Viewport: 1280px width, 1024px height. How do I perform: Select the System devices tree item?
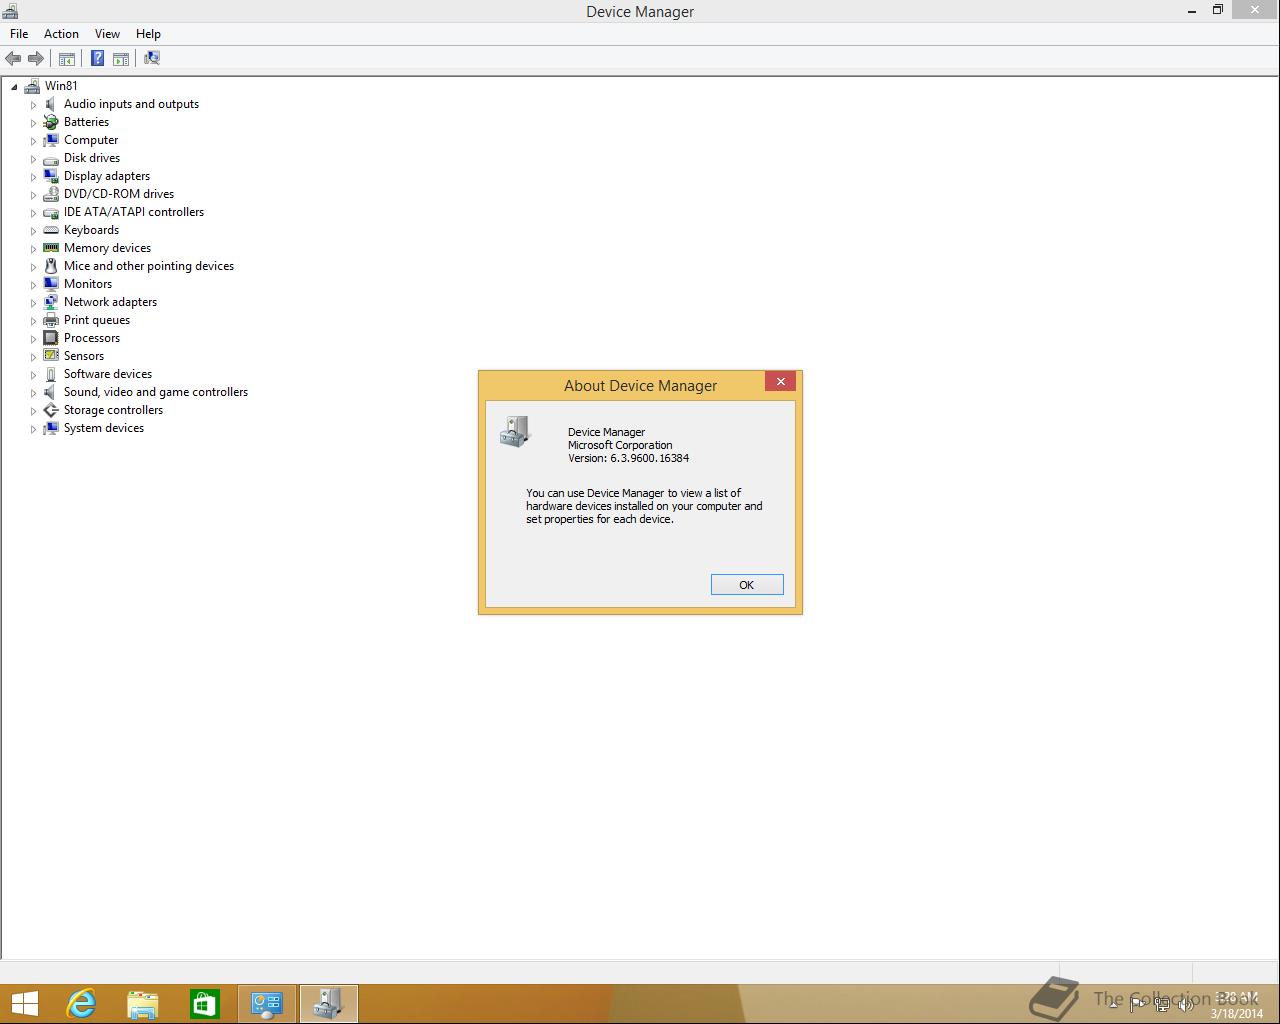[104, 428]
